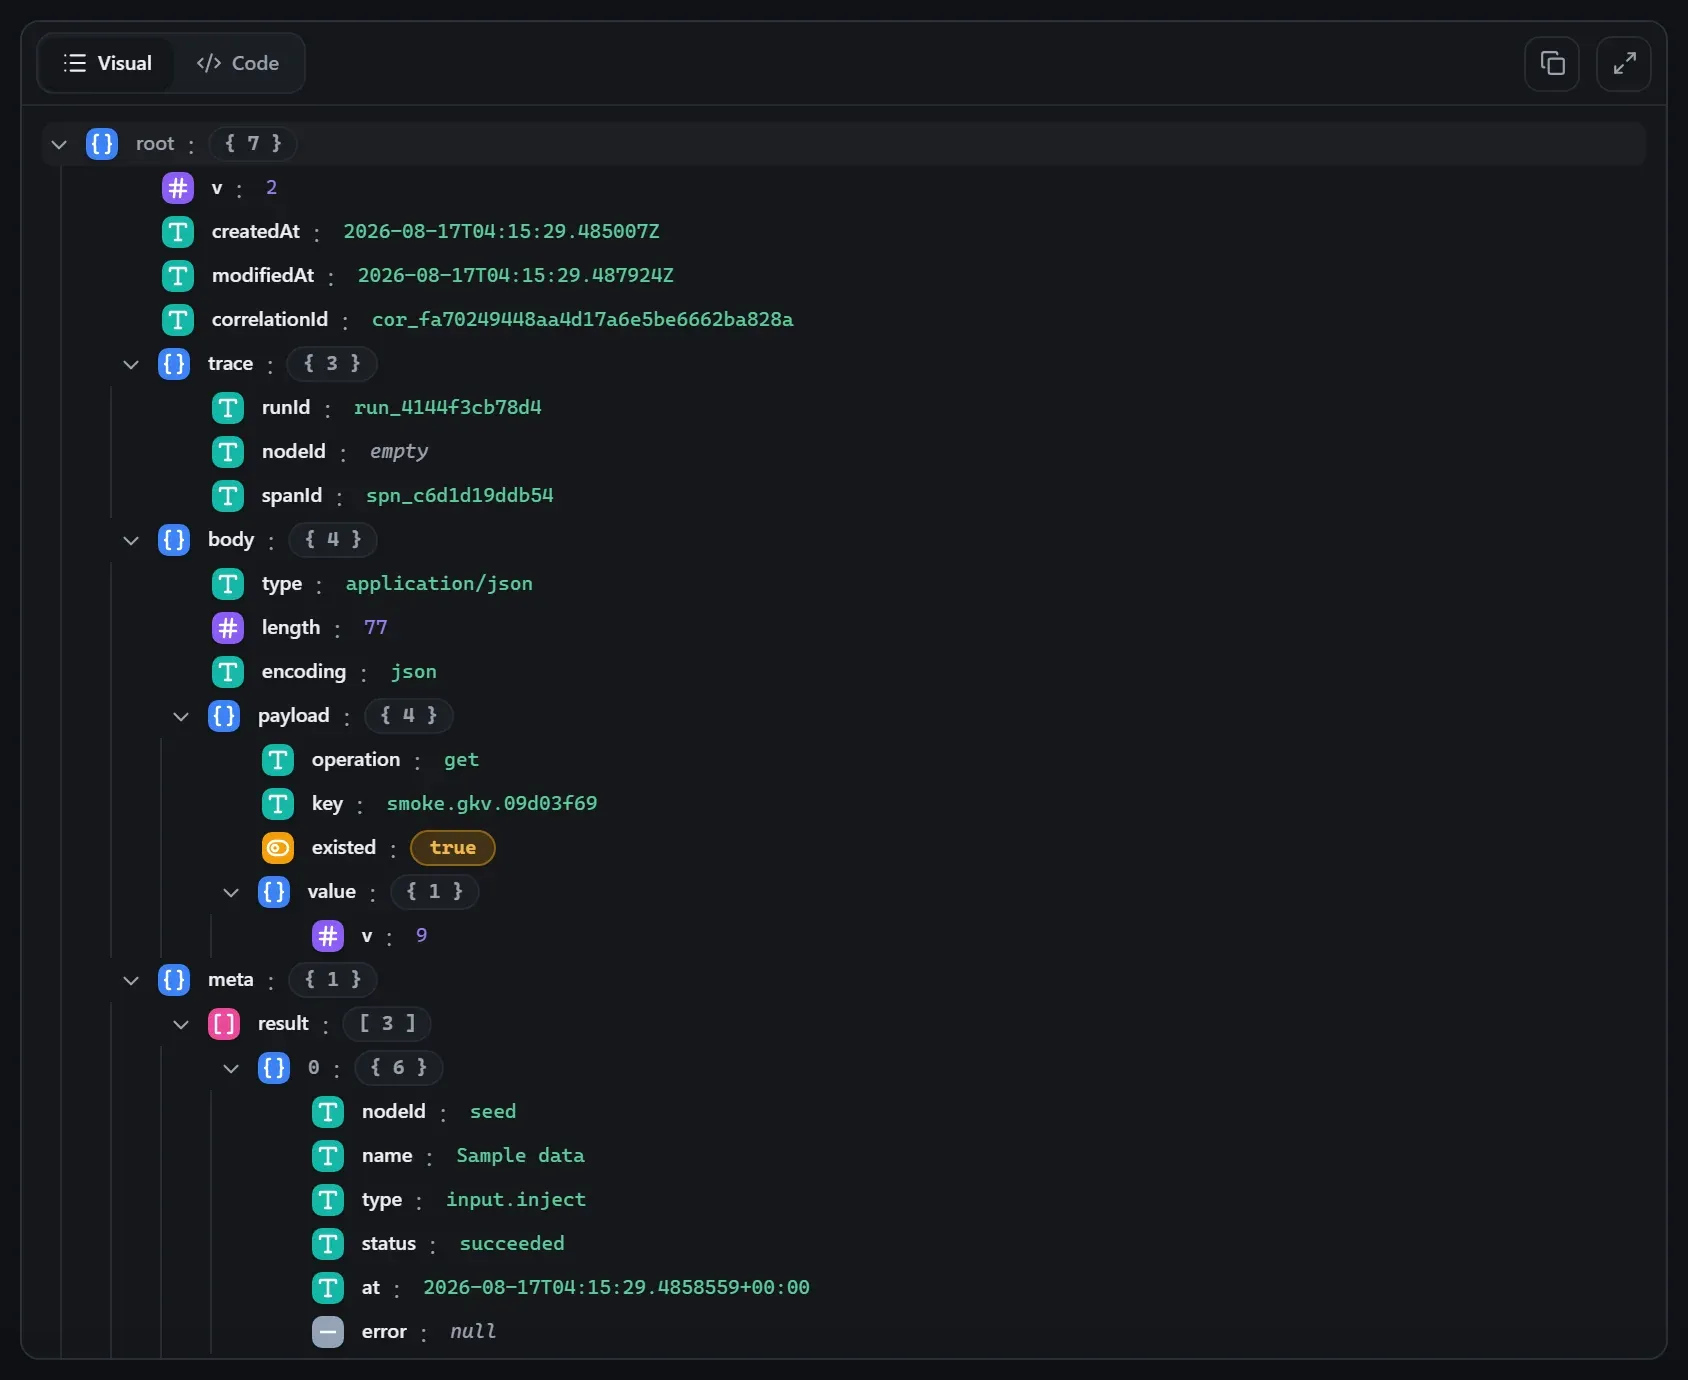Collapse result item 0 chevron
Image resolution: width=1688 pixels, height=1380 pixels.
(231, 1068)
